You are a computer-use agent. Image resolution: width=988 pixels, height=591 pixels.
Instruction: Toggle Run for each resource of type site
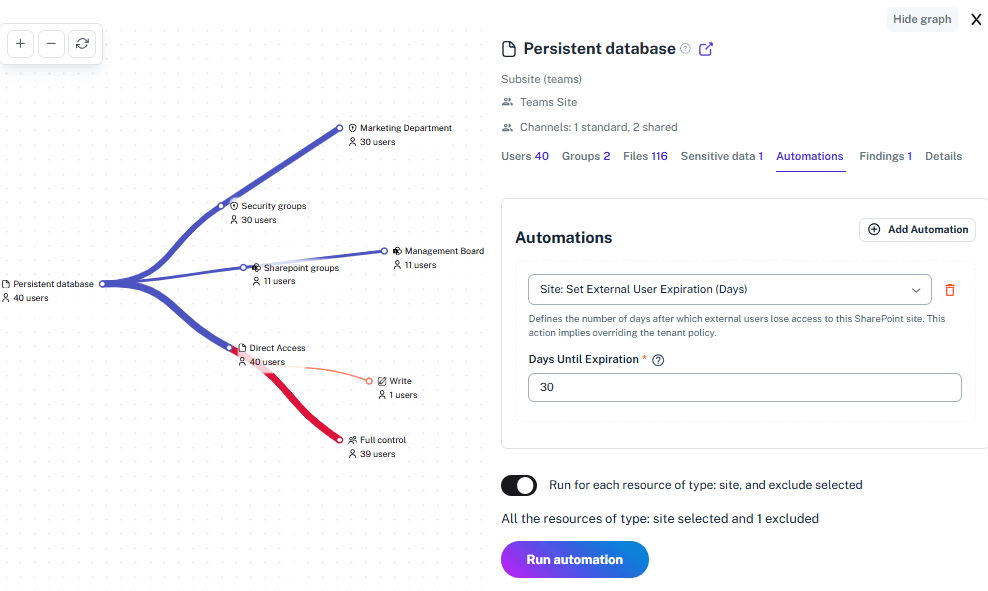coord(518,485)
